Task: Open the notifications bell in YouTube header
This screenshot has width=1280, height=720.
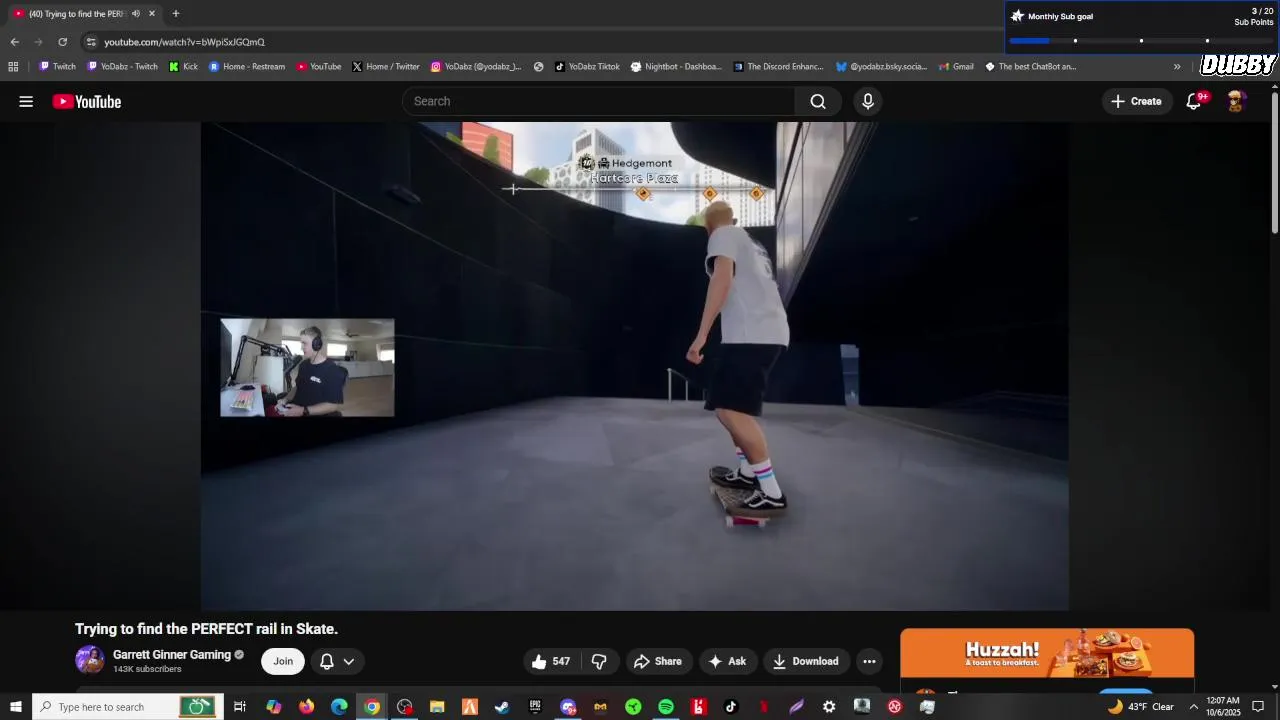Action: click(1195, 101)
